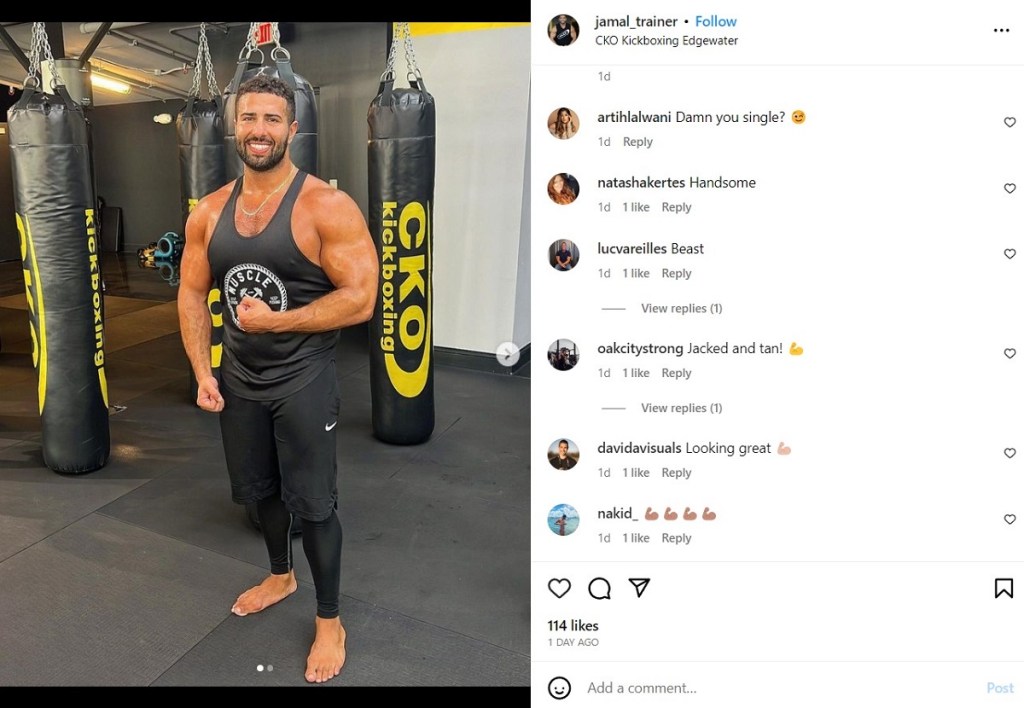
Task: Open nakid_ commenter avatar
Action: (563, 520)
